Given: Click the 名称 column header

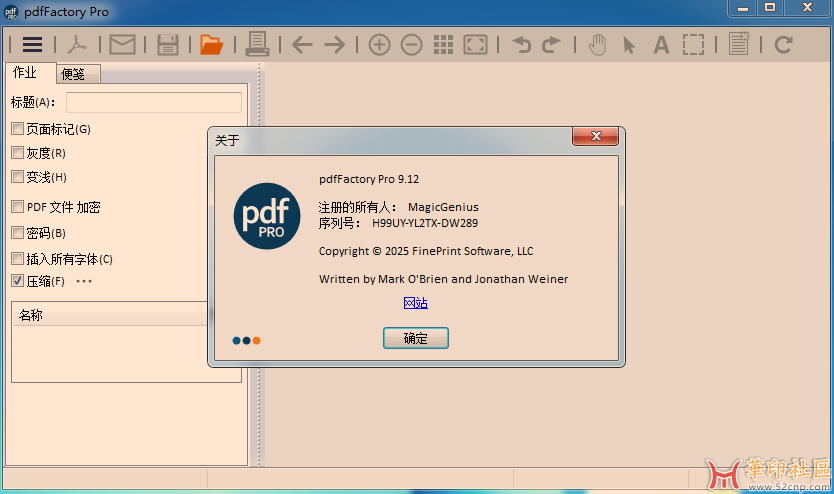Looking at the screenshot, I should click(106, 315).
